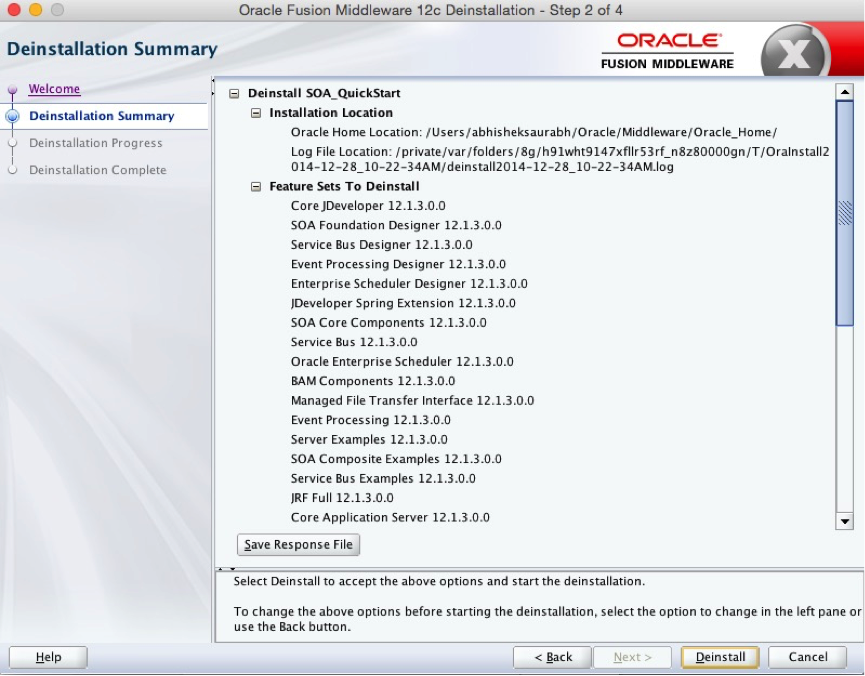Click the Installation Location label
This screenshot has height=676, width=865.
[x=331, y=113]
